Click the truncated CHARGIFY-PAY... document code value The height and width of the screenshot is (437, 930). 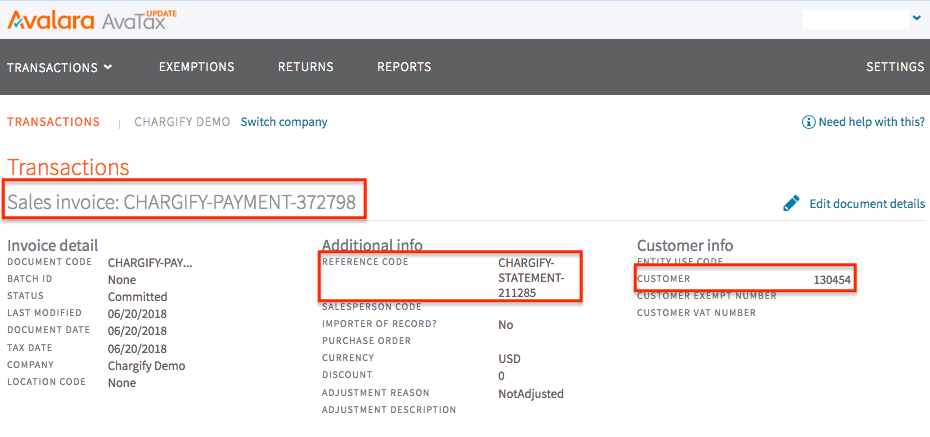pyautogui.click(x=151, y=263)
